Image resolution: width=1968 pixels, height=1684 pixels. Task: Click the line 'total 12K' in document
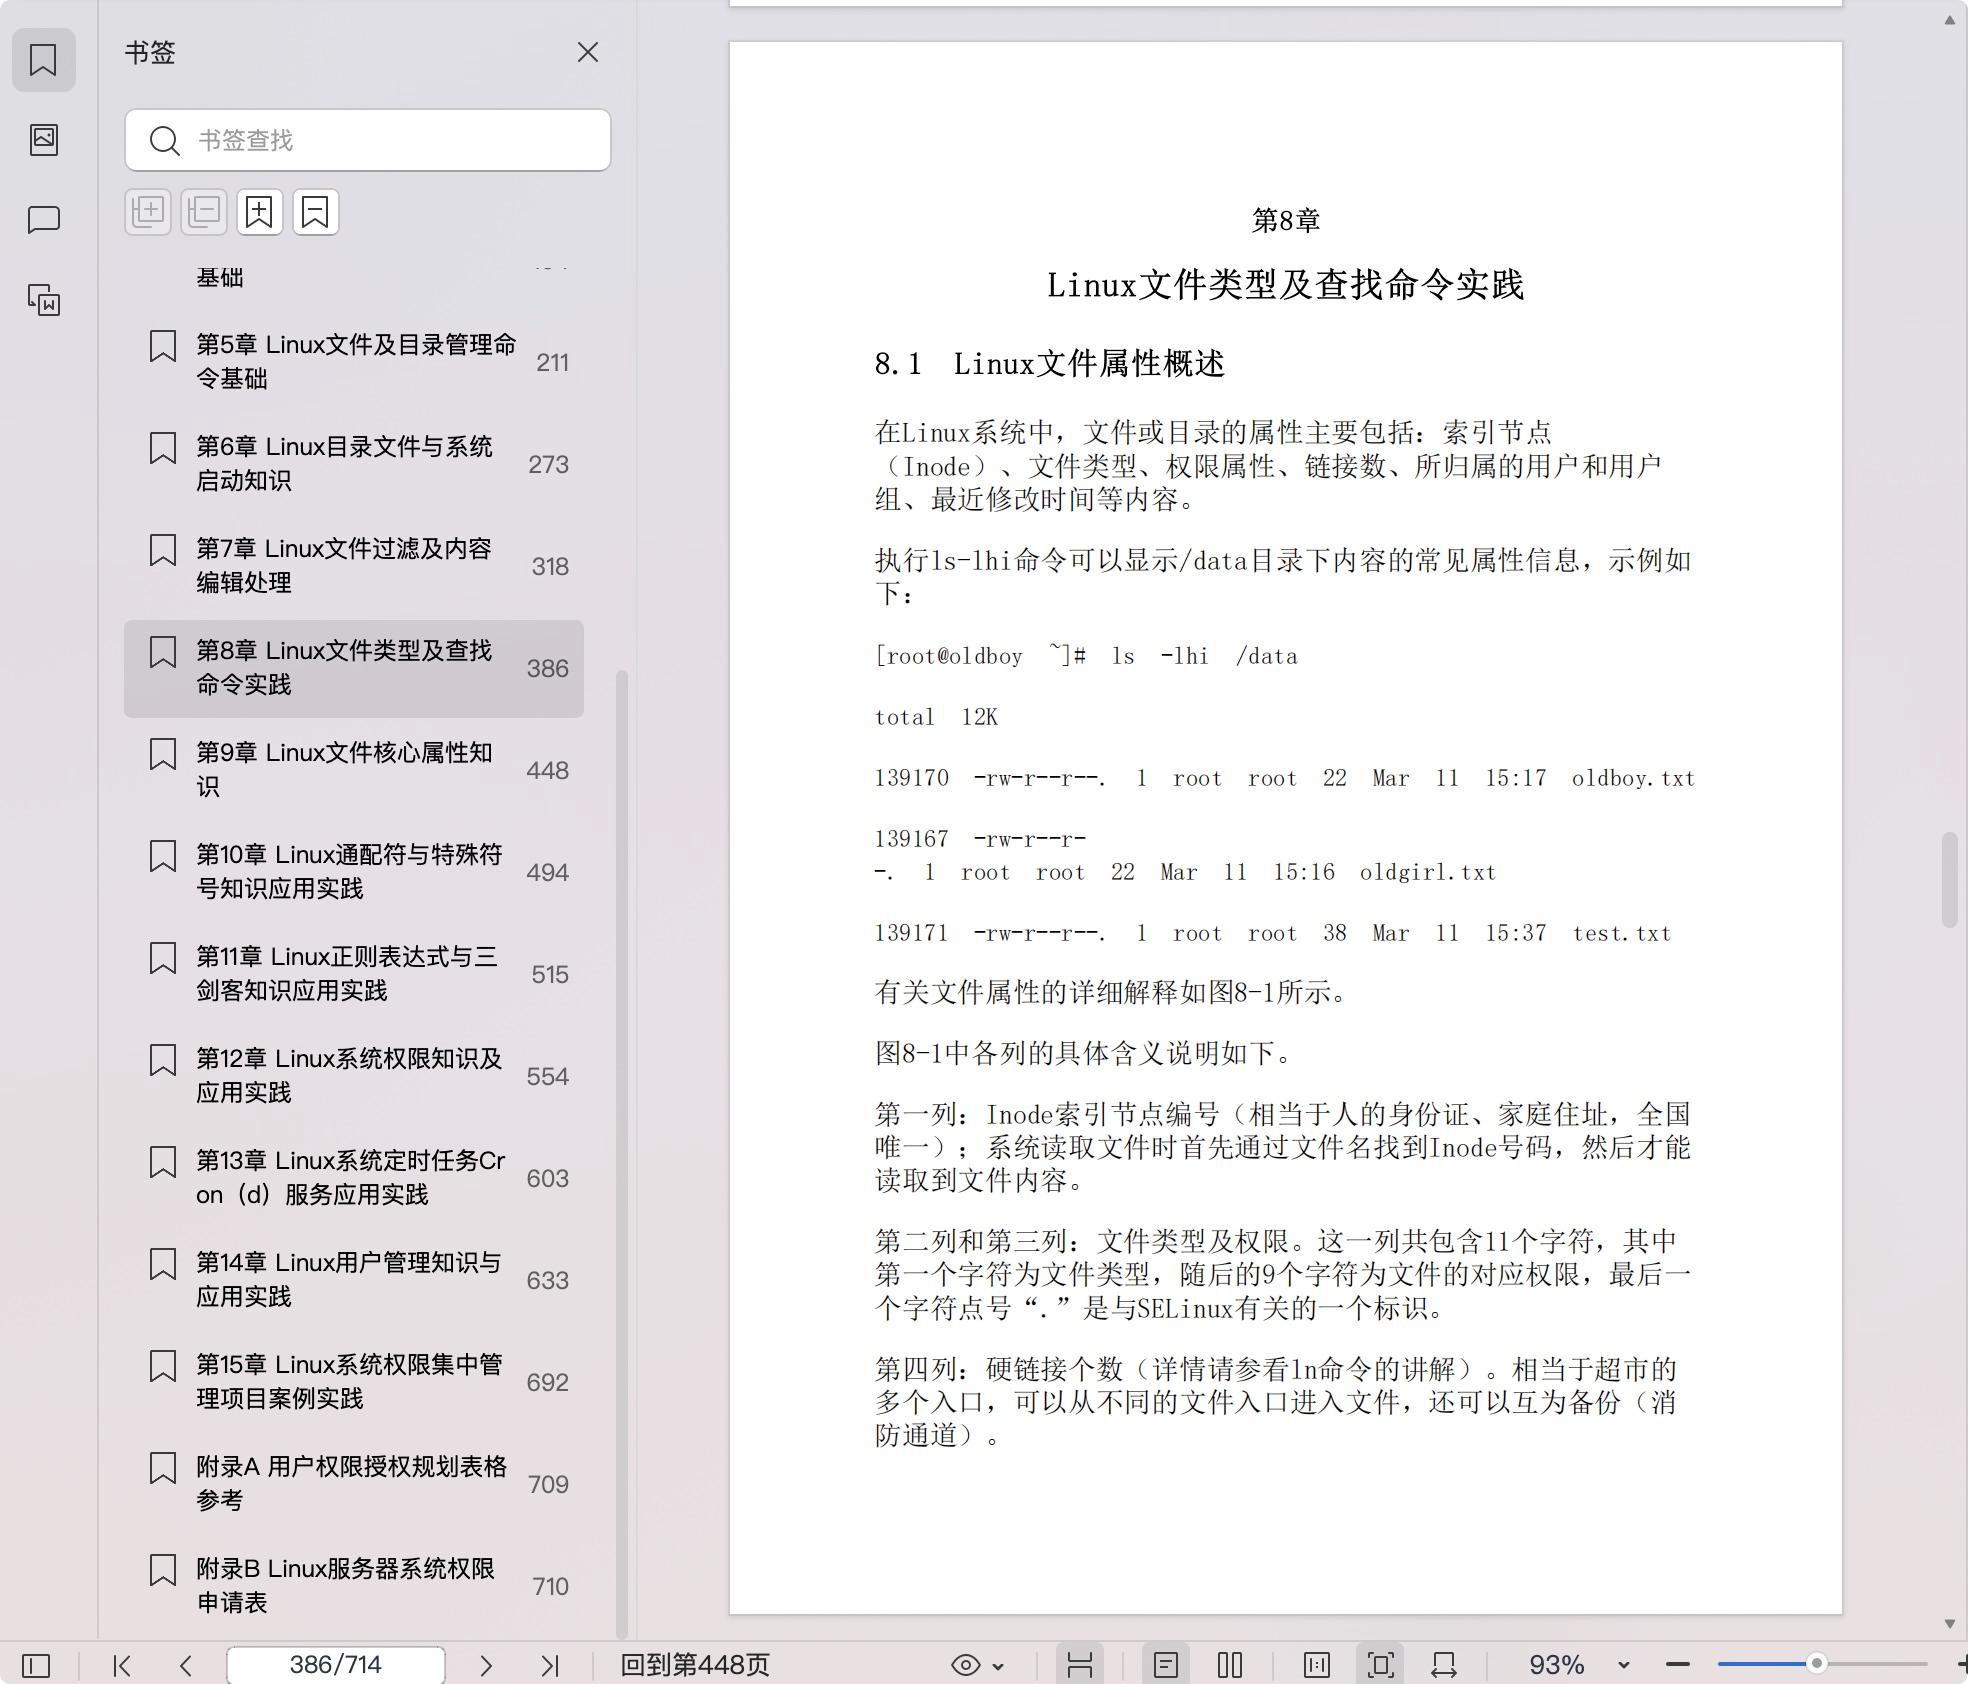[936, 717]
